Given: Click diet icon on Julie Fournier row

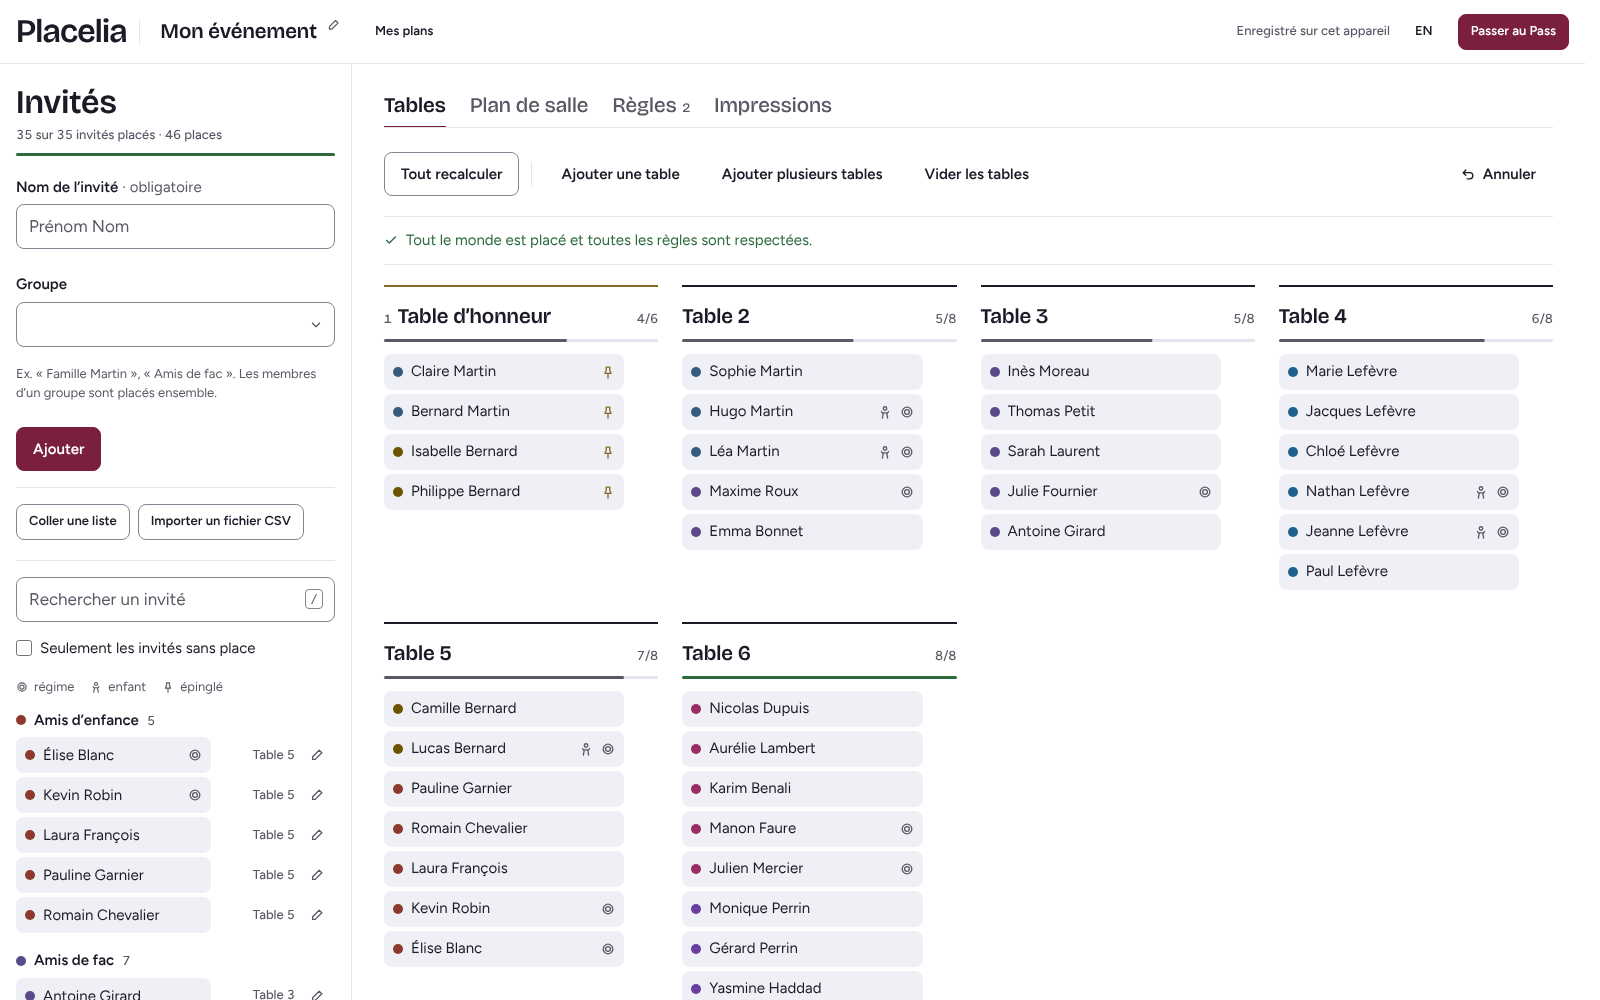Looking at the screenshot, I should (1205, 492).
